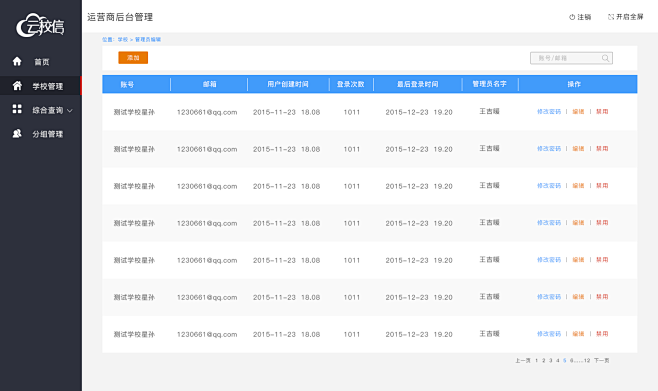Click the 登录次数 column header
The width and height of the screenshot is (658, 391).
[x=351, y=84]
